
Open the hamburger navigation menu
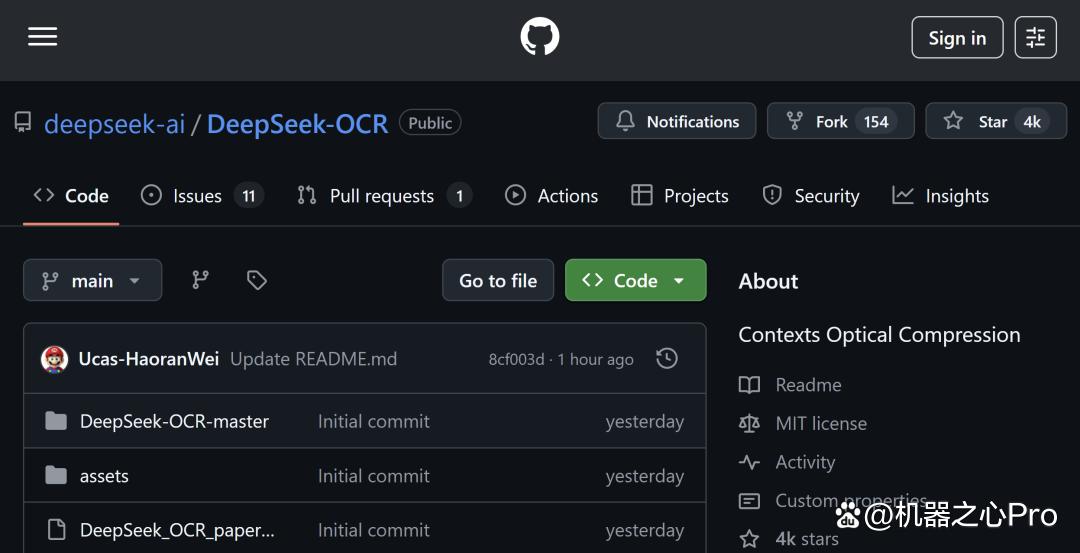point(42,36)
